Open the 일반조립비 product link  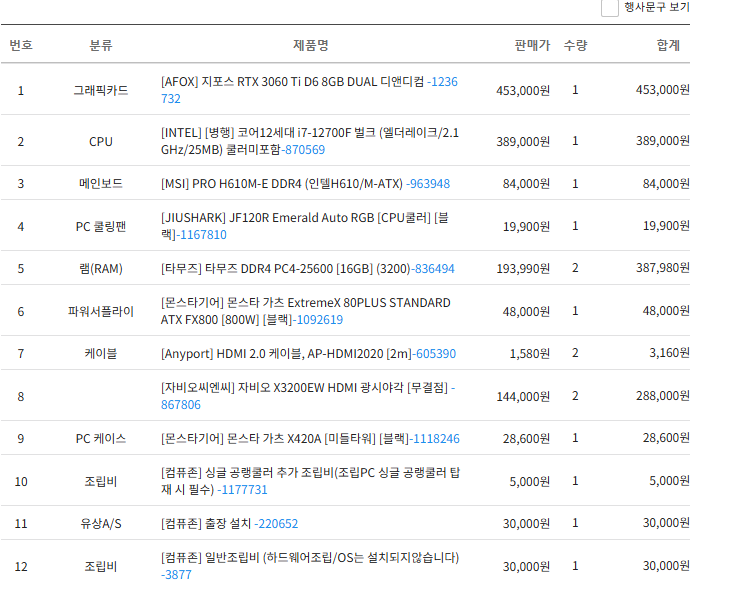(x=310, y=566)
